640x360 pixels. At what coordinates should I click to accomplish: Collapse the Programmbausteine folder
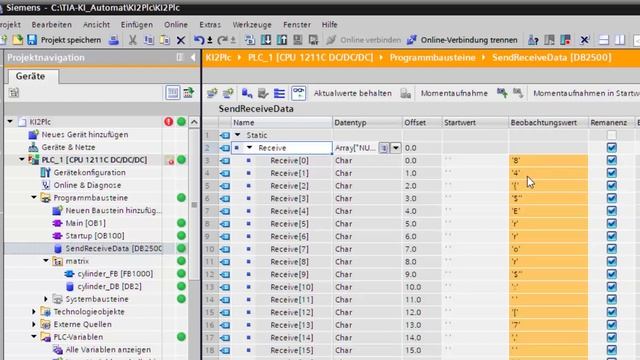(x=34, y=198)
